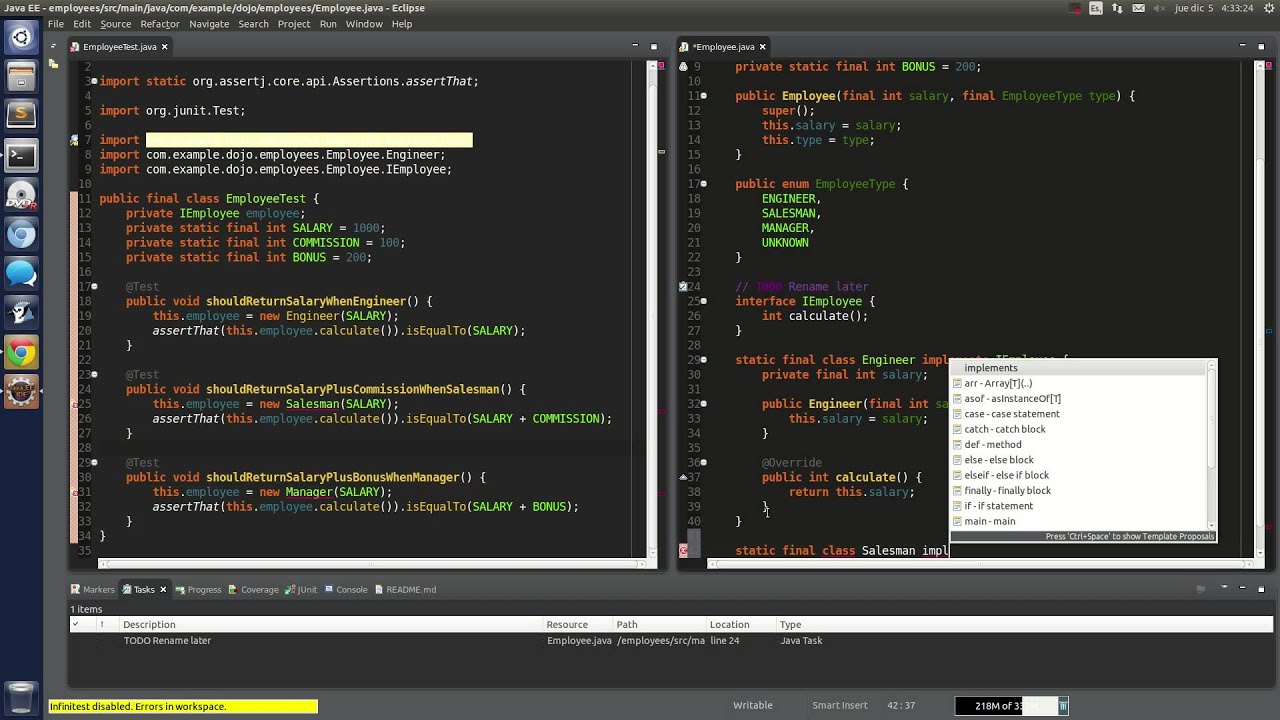Open the Ubuntu Dash home launcher
The height and width of the screenshot is (720, 1280).
pyautogui.click(x=21, y=38)
